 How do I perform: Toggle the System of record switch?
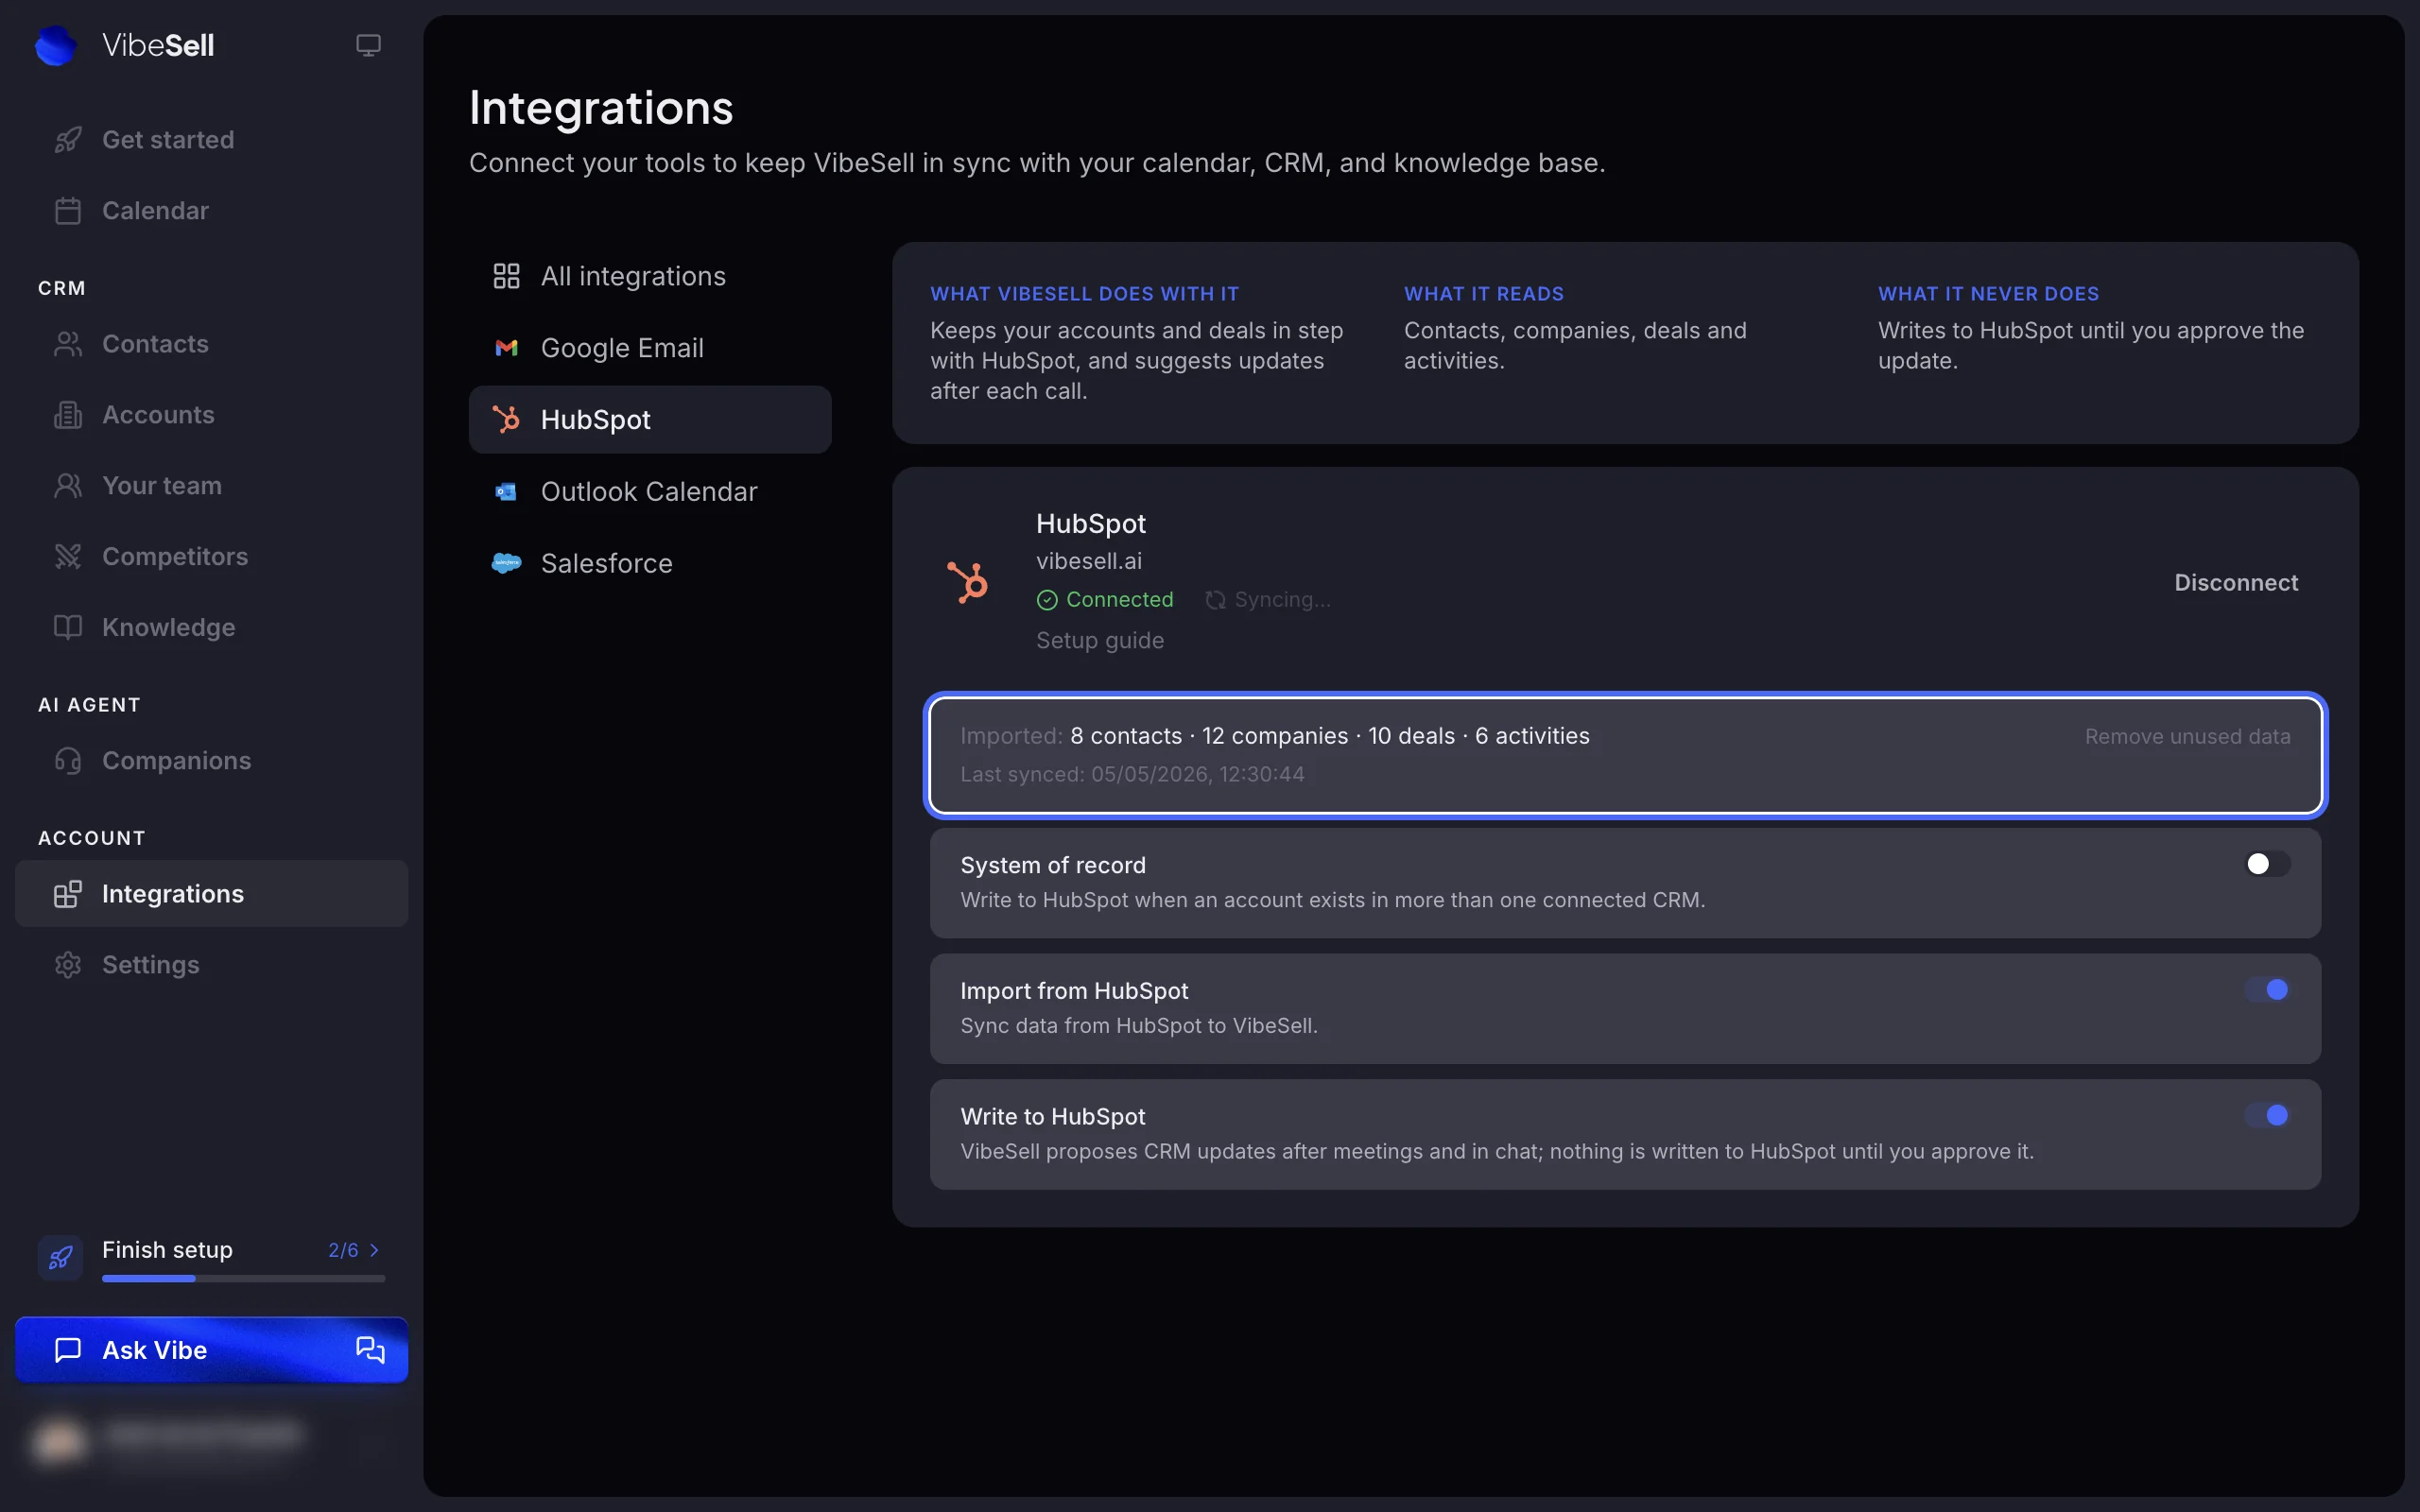[2267, 864]
